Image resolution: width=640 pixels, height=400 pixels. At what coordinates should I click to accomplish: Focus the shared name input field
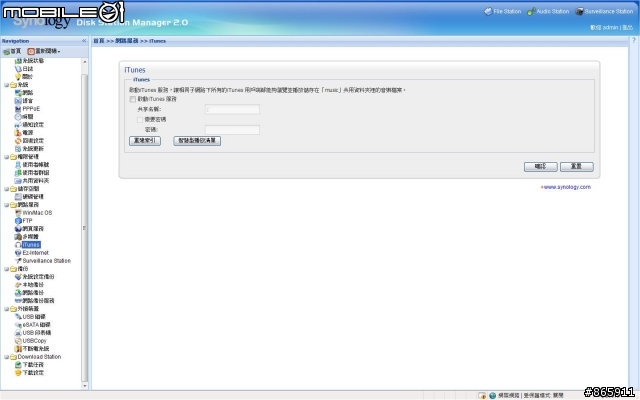coord(232,109)
